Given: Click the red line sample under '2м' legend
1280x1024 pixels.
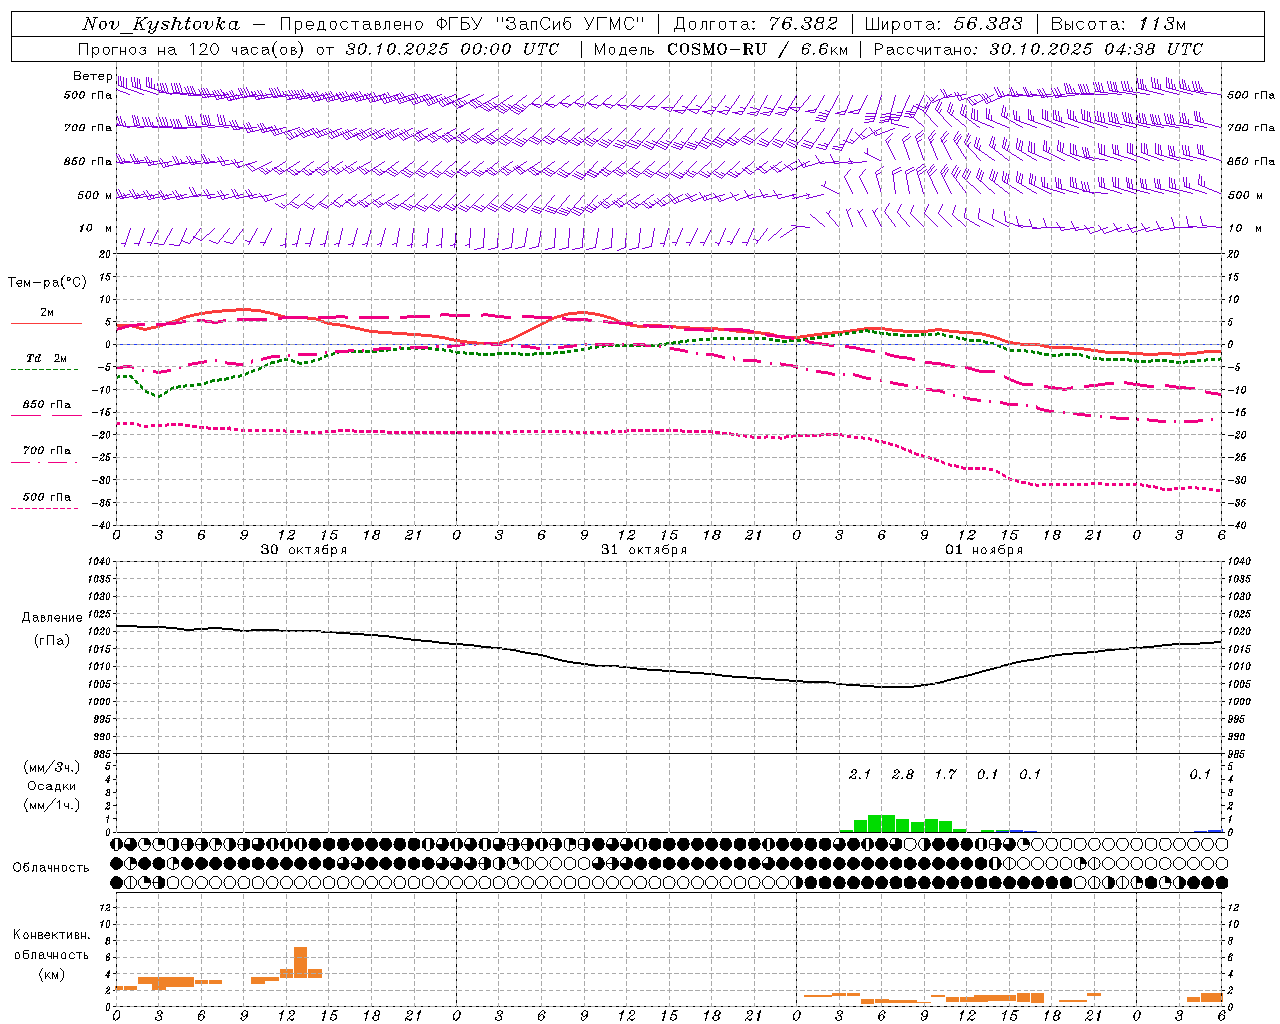Looking at the screenshot, I should tap(46, 324).
